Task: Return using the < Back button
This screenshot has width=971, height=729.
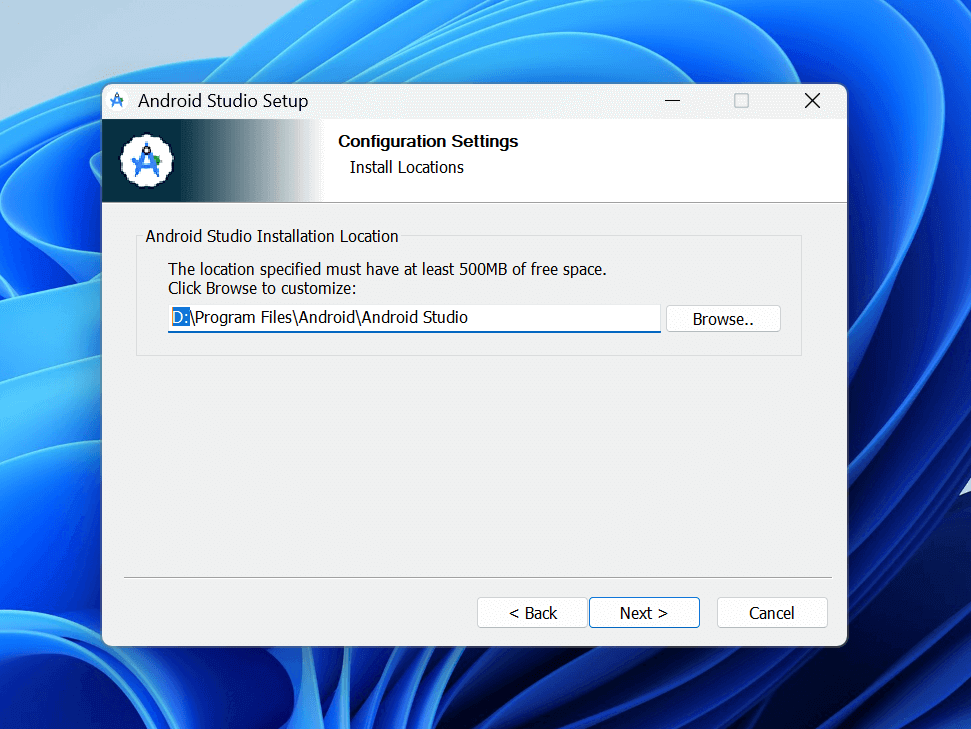Action: pos(532,613)
